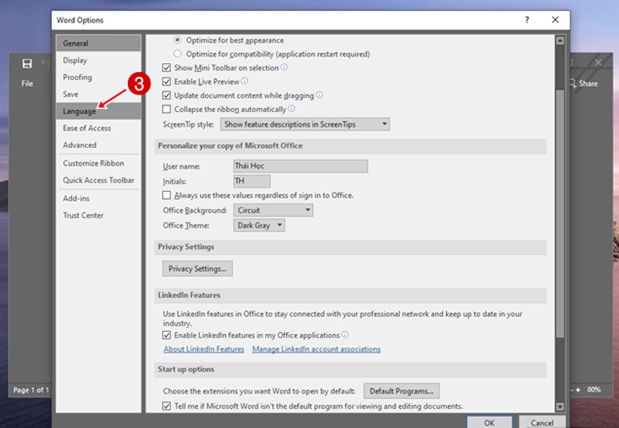Open the Customize Ribbon category
This screenshot has height=428, width=619.
point(94,163)
